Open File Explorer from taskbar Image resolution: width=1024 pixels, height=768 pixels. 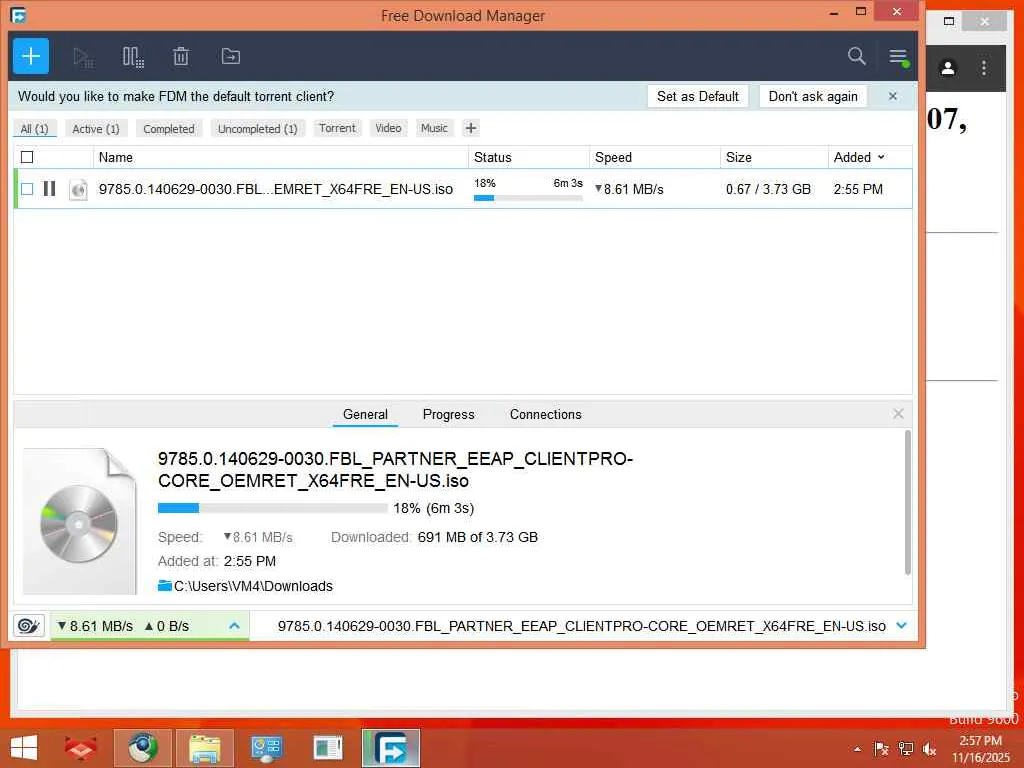coord(204,748)
